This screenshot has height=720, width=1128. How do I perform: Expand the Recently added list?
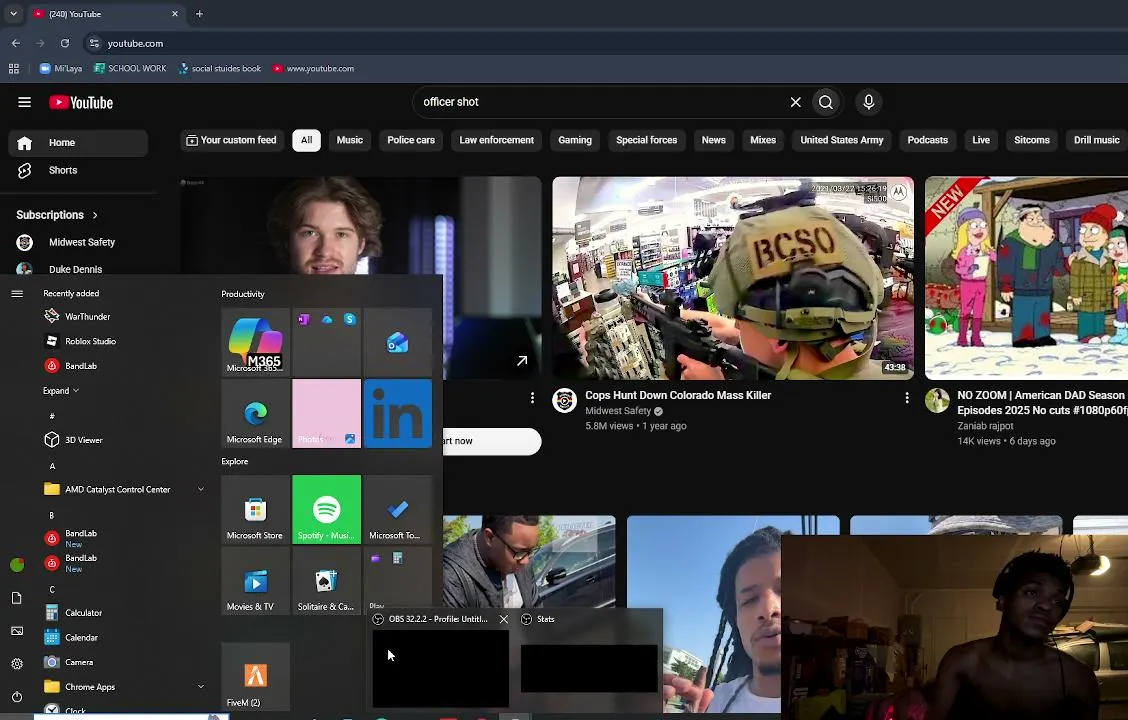coord(61,391)
